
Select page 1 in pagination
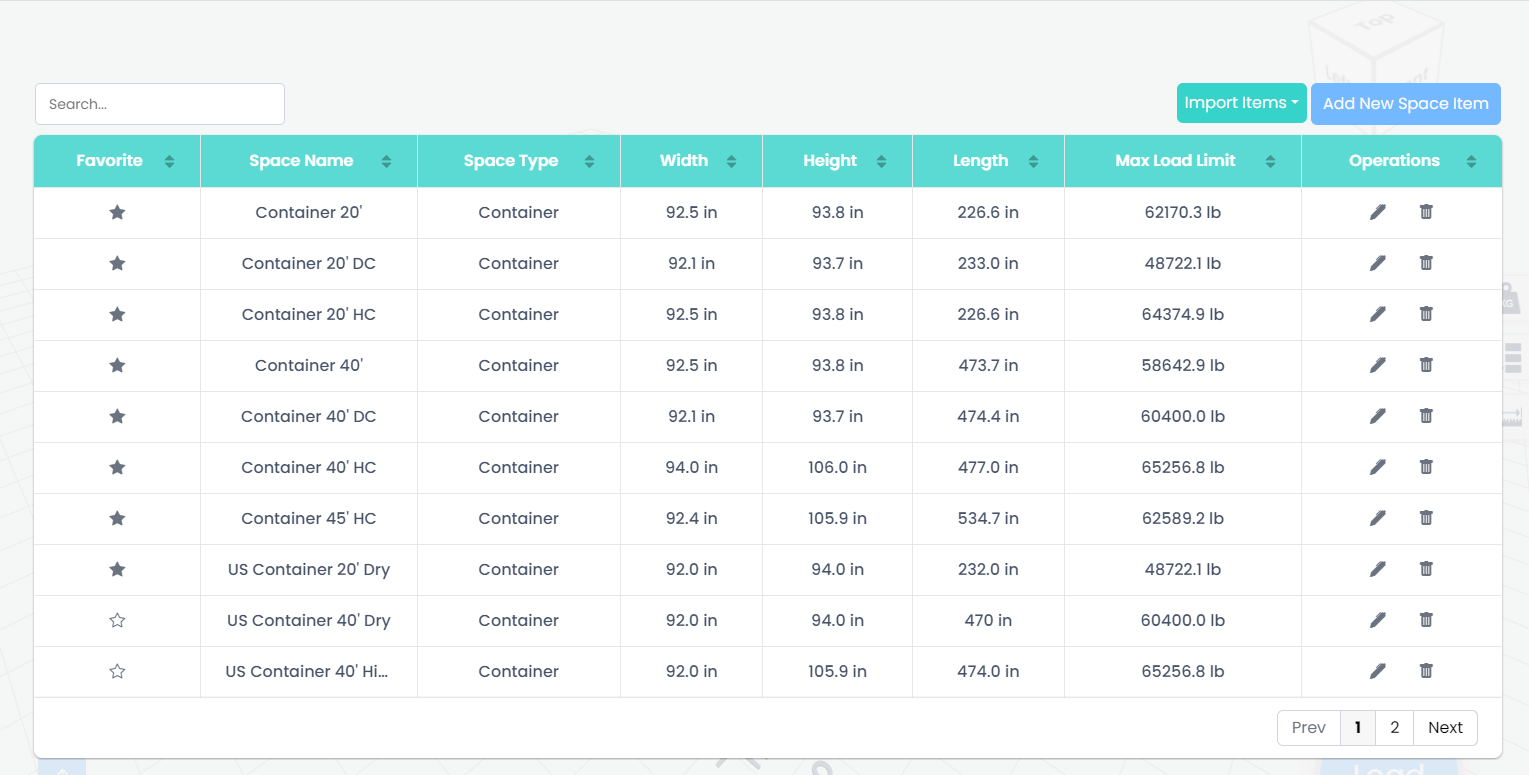point(1358,727)
